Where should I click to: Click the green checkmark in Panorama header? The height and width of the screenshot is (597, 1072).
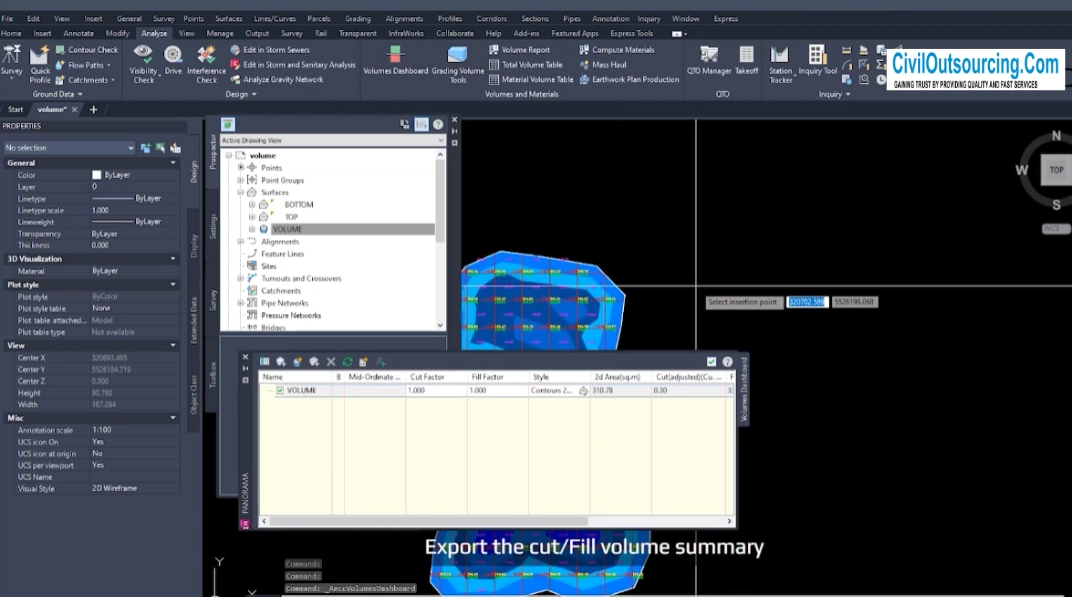[711, 362]
